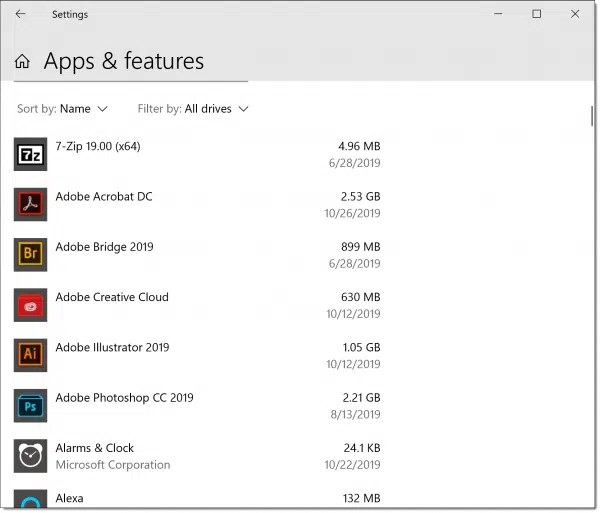Minimize the Settings window

click(498, 14)
